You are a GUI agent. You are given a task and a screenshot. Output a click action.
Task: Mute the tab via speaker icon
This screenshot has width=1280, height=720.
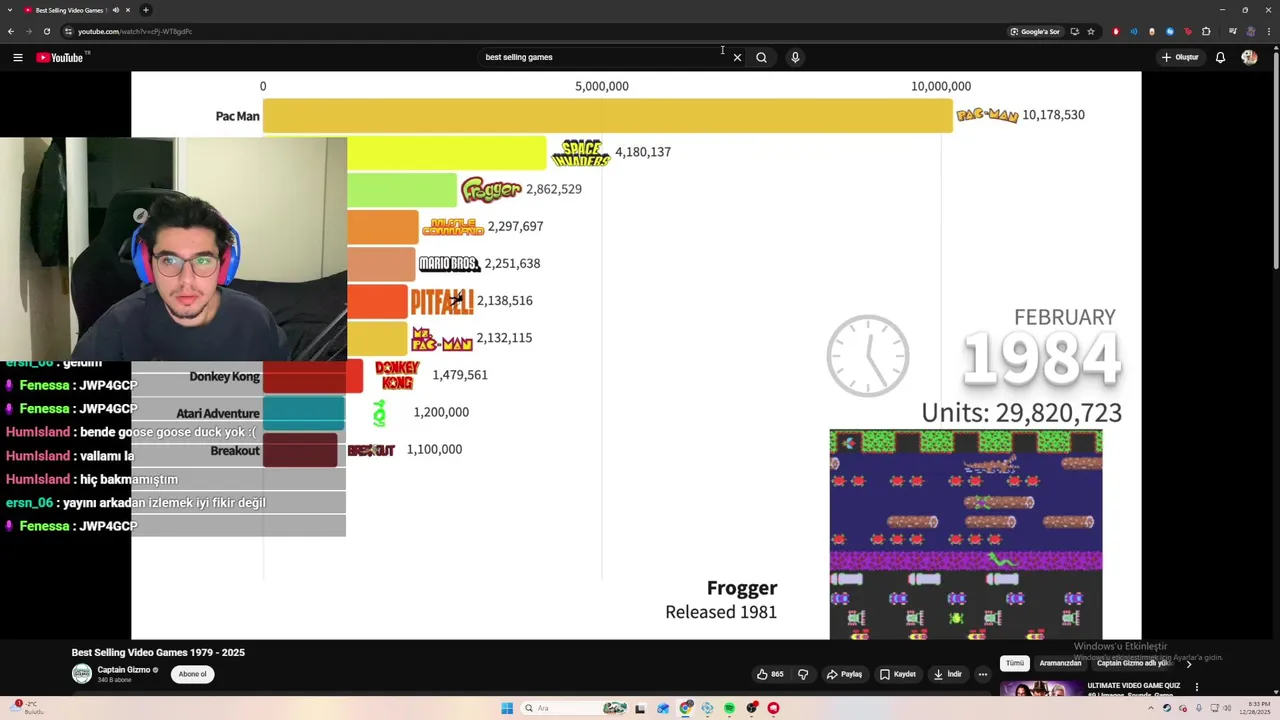coord(116,10)
